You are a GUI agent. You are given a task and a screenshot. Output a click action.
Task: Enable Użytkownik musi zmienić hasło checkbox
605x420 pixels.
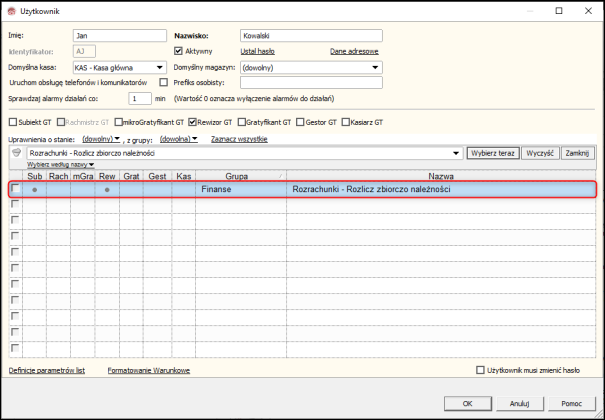[480, 370]
